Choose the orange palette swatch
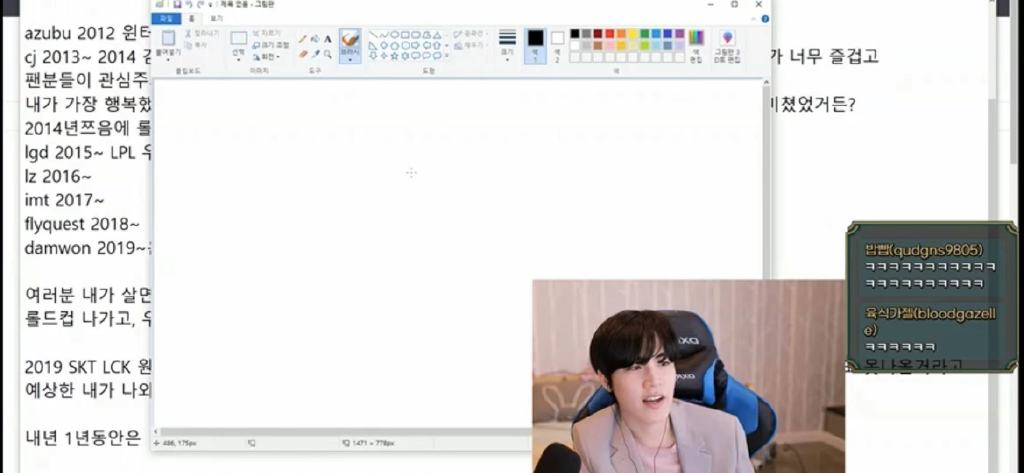Screen dimensions: 1024x473 pyautogui.click(x=621, y=33)
